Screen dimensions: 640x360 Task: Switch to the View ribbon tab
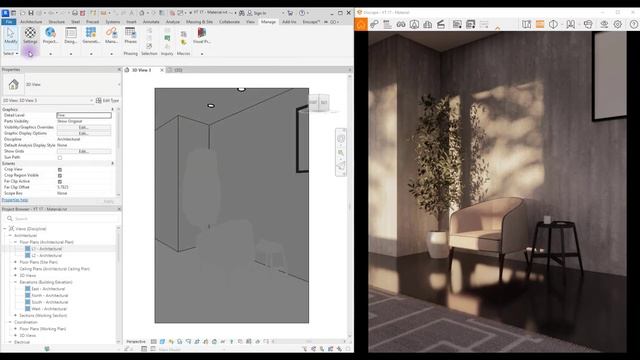click(250, 22)
